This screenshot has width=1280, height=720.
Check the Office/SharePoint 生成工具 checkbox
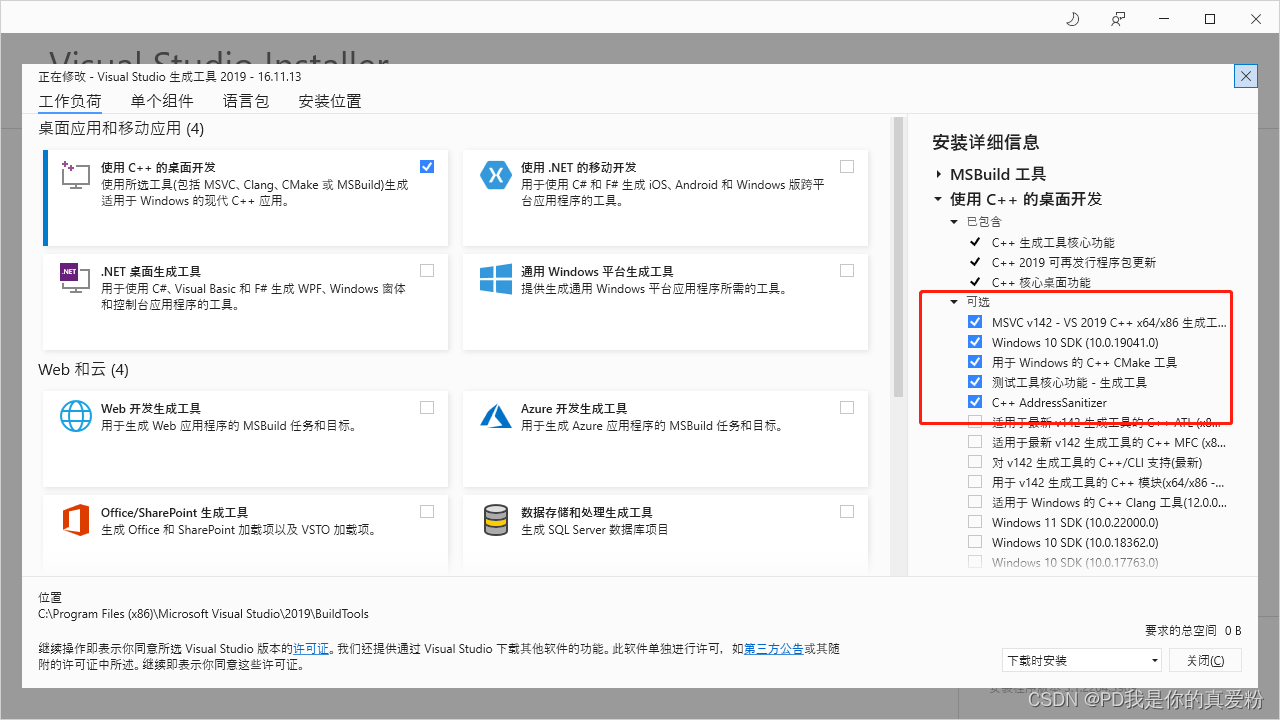(427, 511)
